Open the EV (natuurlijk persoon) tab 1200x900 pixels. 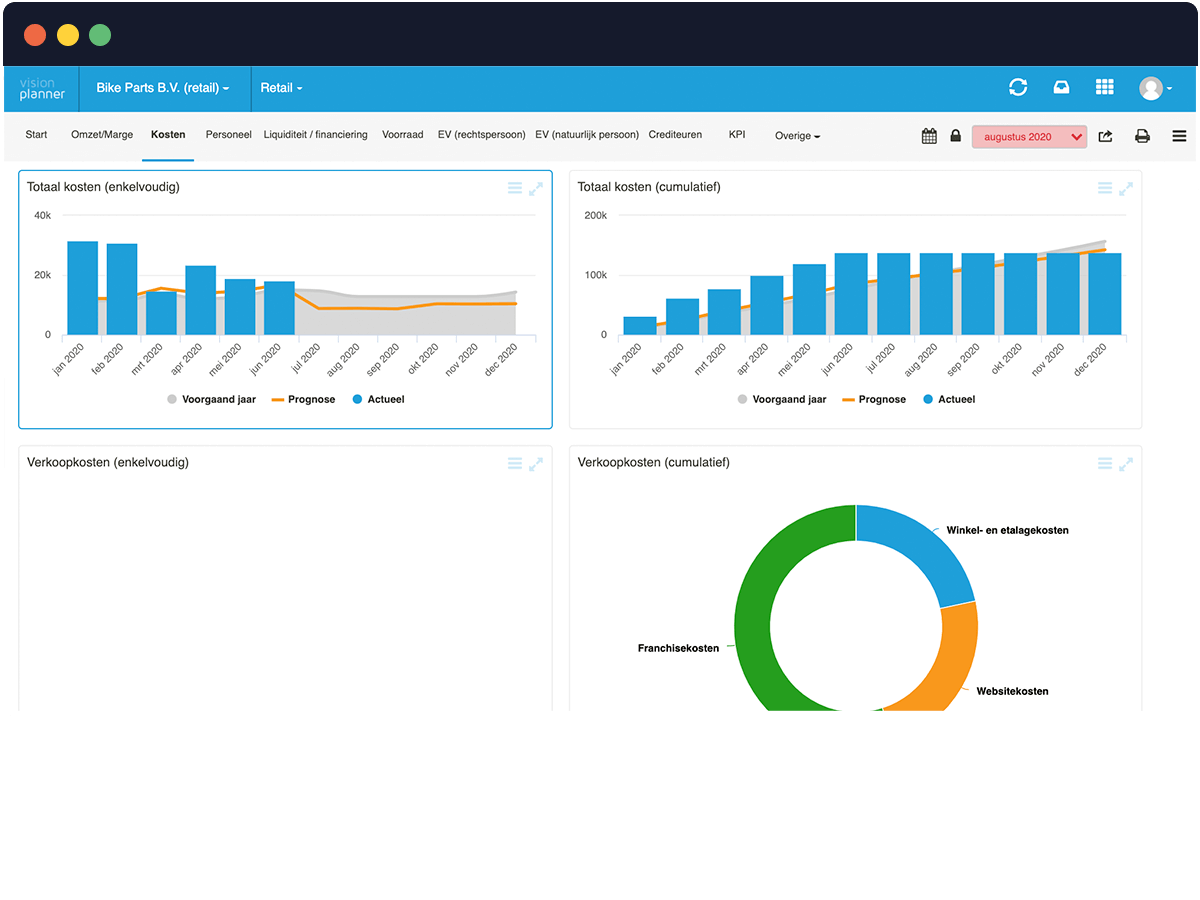pyautogui.click(x=587, y=134)
